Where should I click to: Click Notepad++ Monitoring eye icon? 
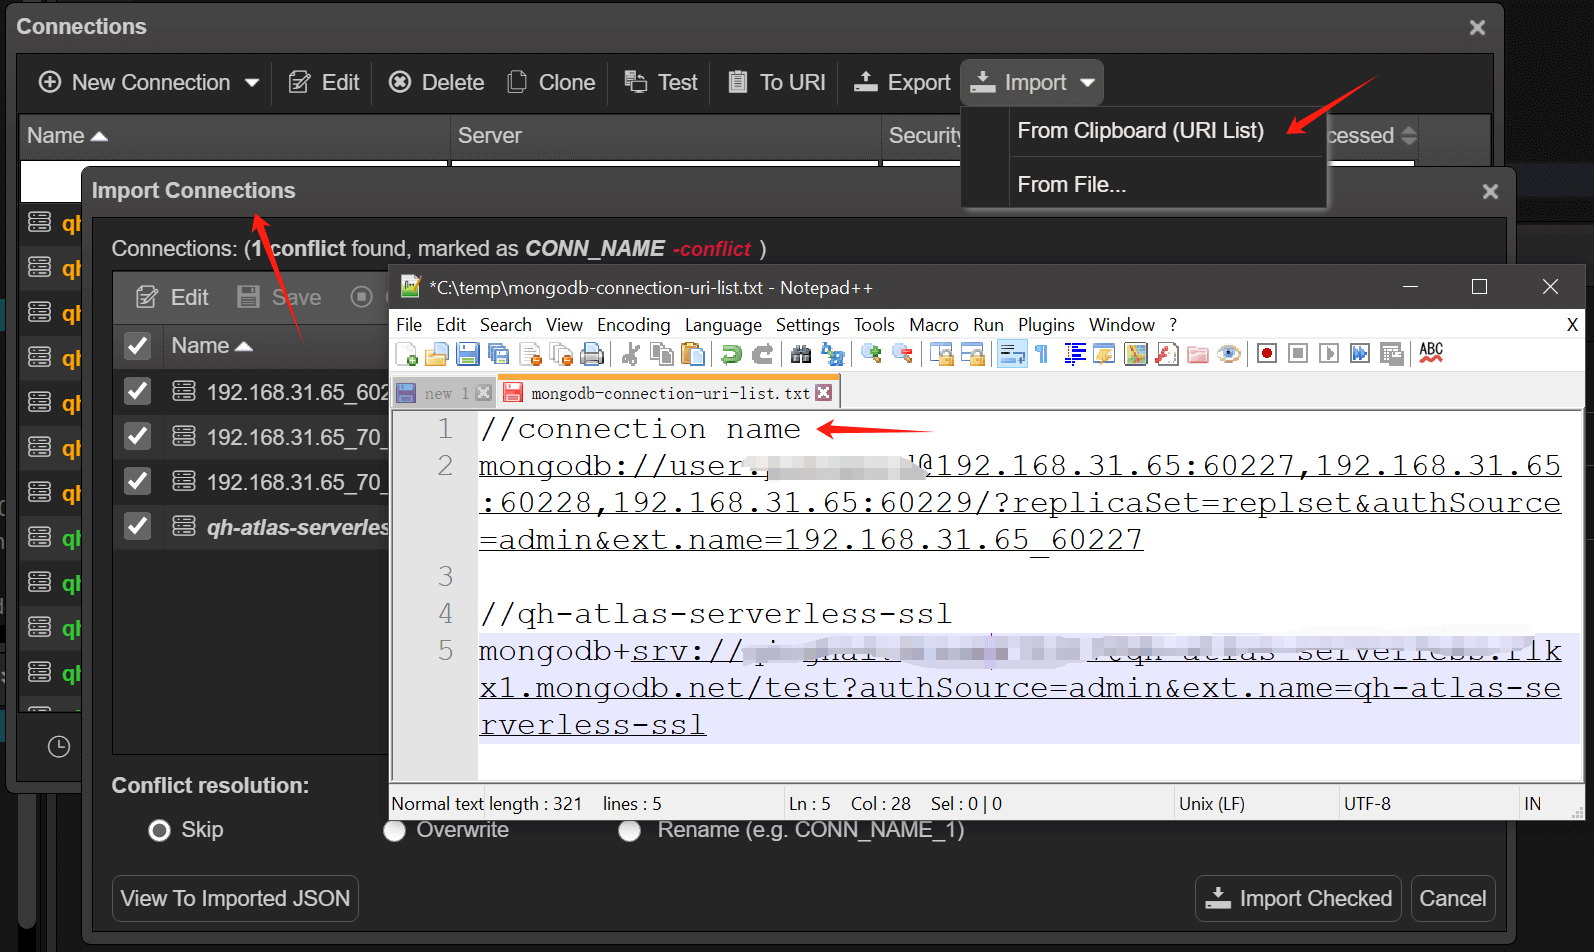[1229, 354]
